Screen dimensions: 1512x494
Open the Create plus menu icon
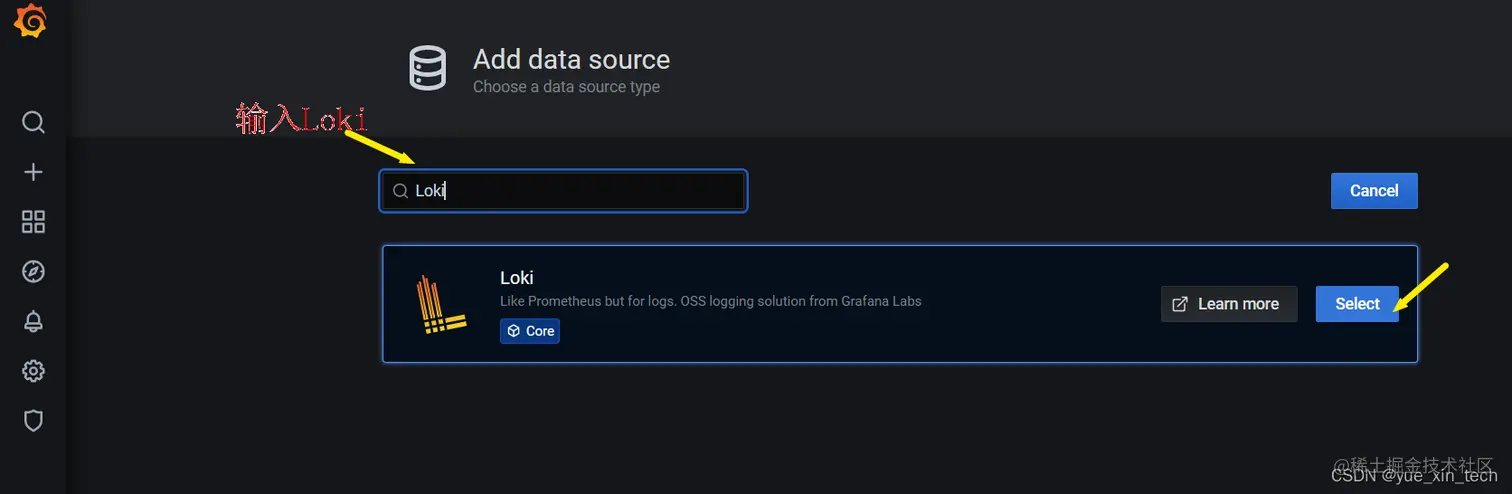click(x=33, y=172)
